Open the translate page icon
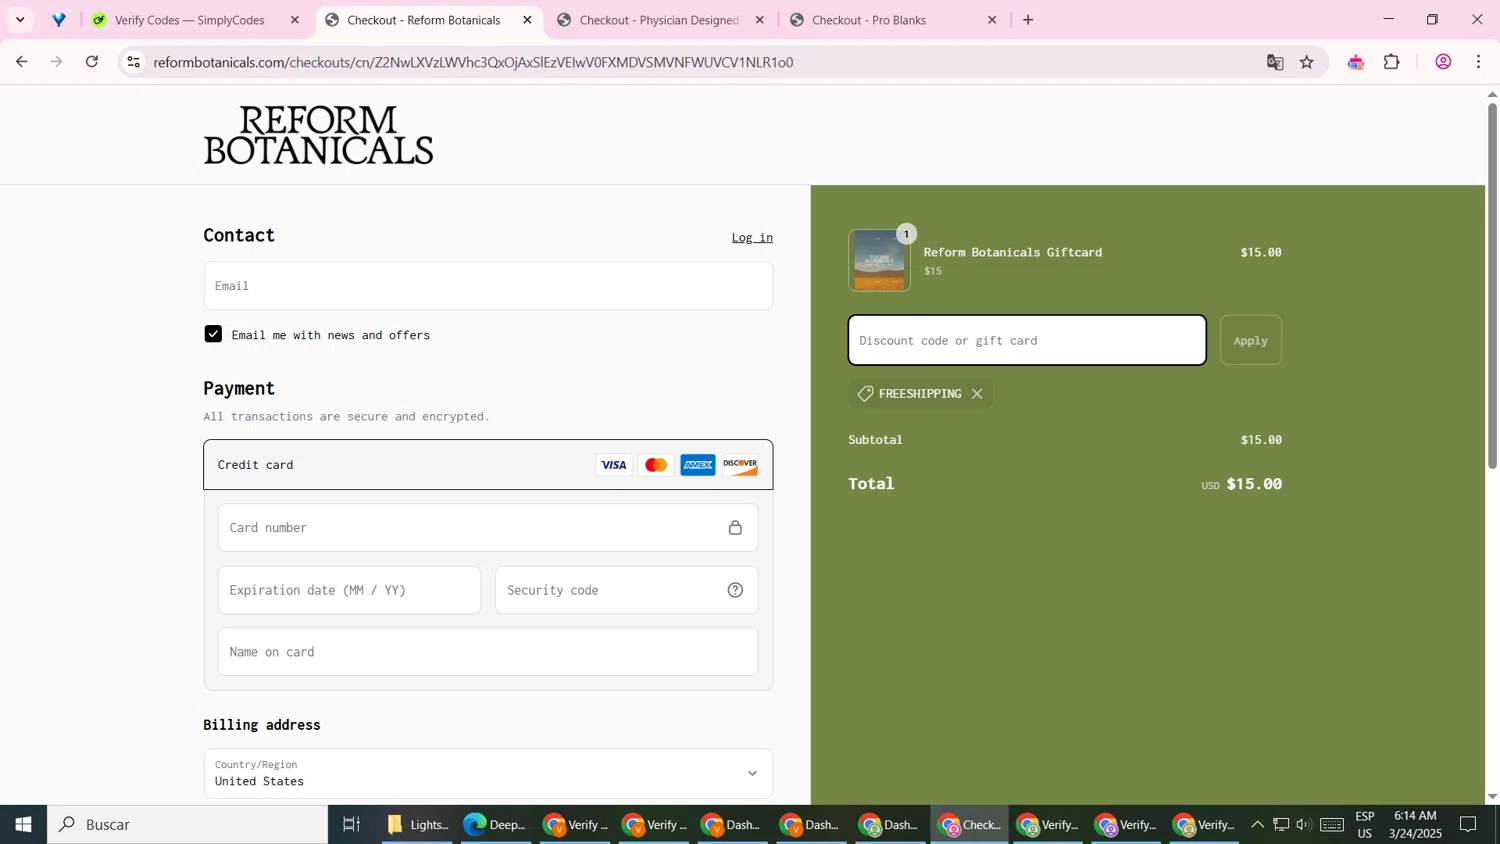The width and height of the screenshot is (1500, 844). [x=1275, y=62]
